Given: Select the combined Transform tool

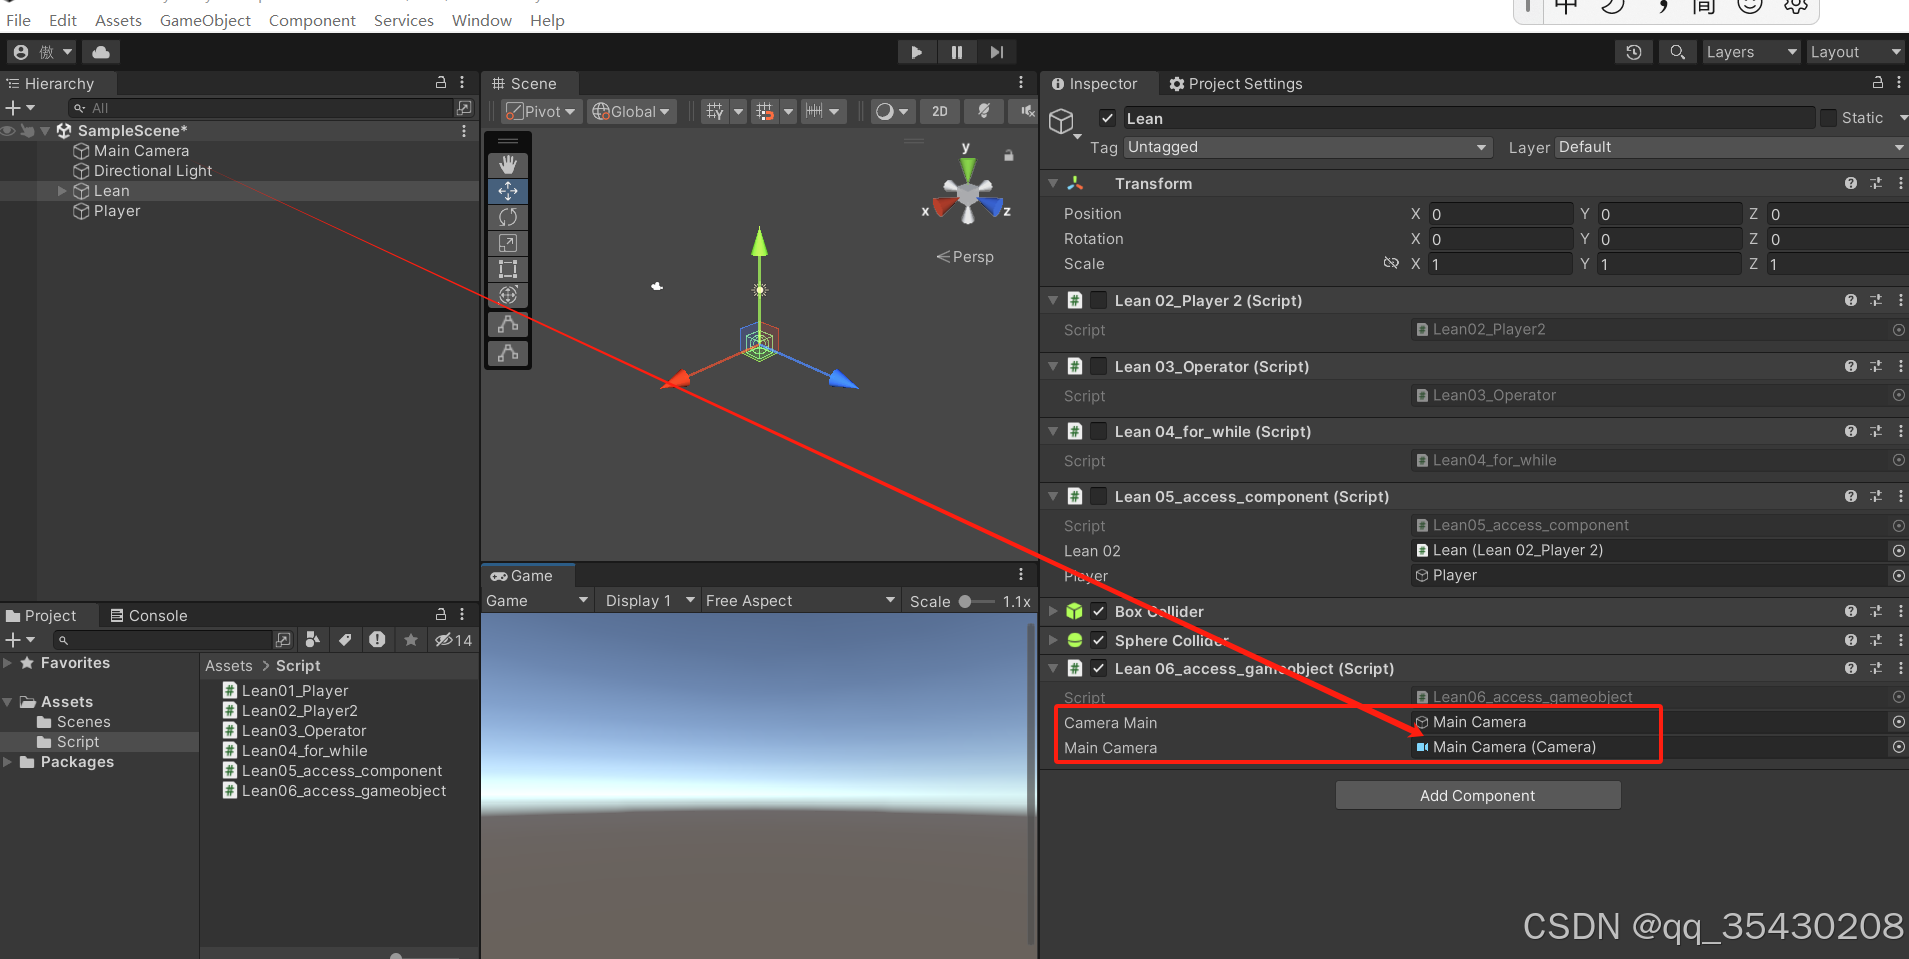Looking at the screenshot, I should click(508, 295).
